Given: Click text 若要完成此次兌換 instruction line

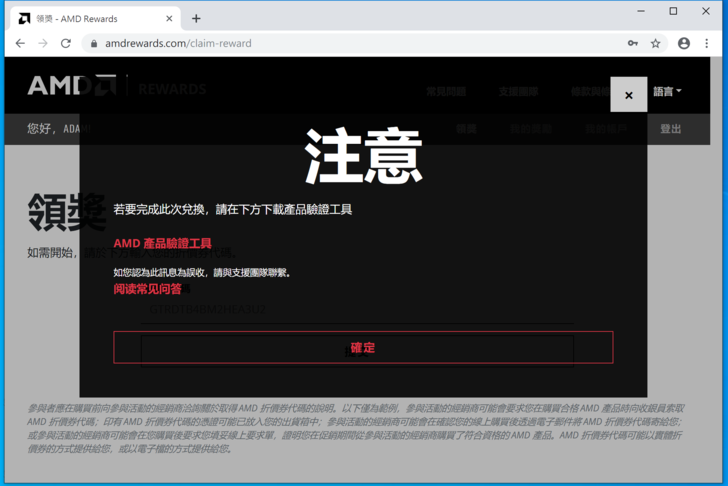Looking at the screenshot, I should point(233,209).
